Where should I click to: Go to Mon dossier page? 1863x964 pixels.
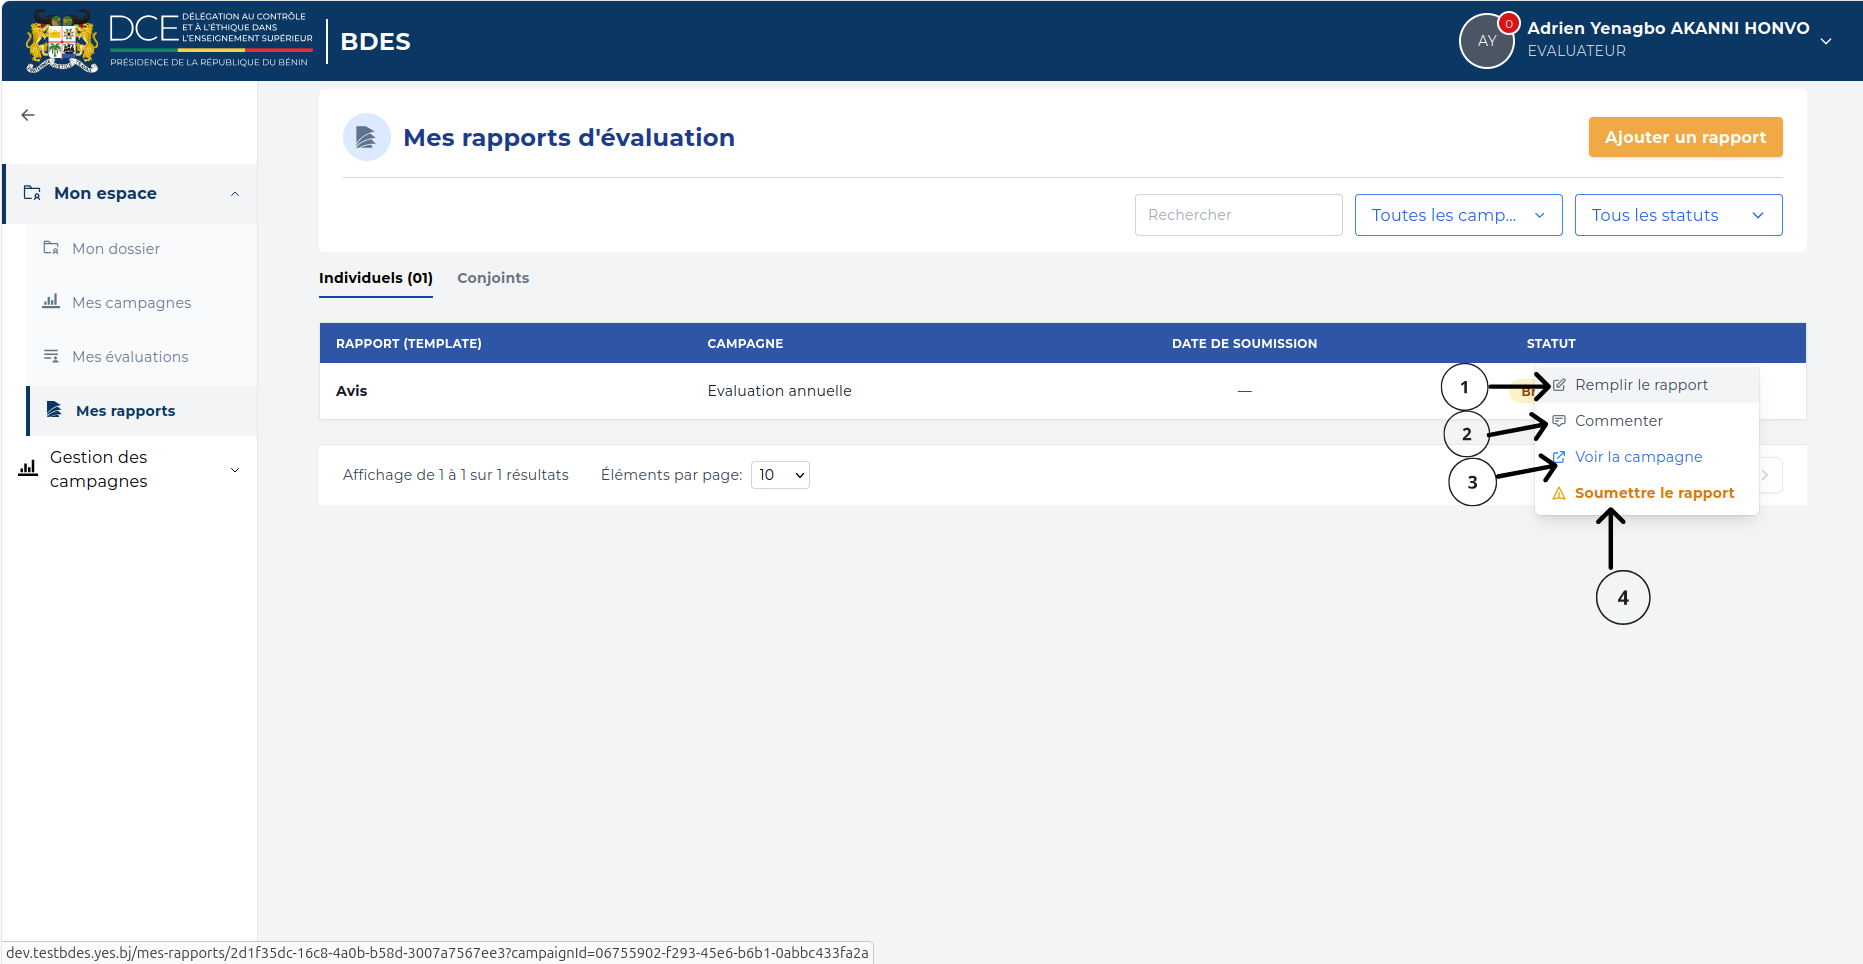coord(115,248)
